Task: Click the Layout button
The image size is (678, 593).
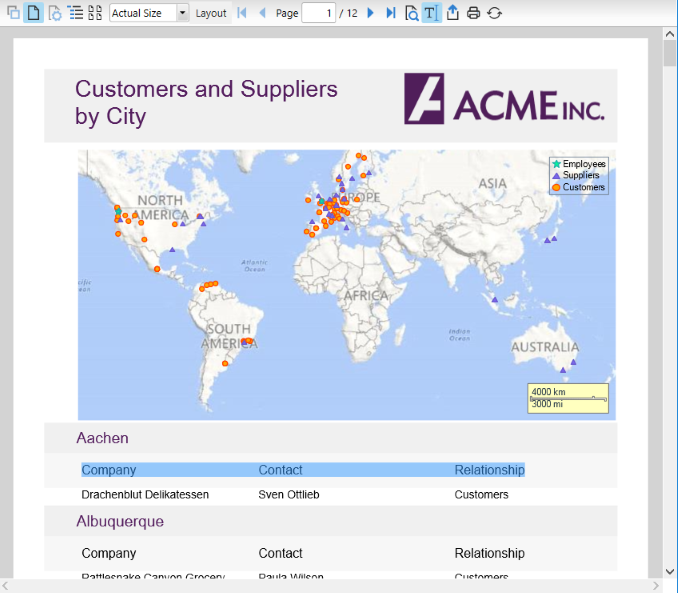Action: point(211,13)
